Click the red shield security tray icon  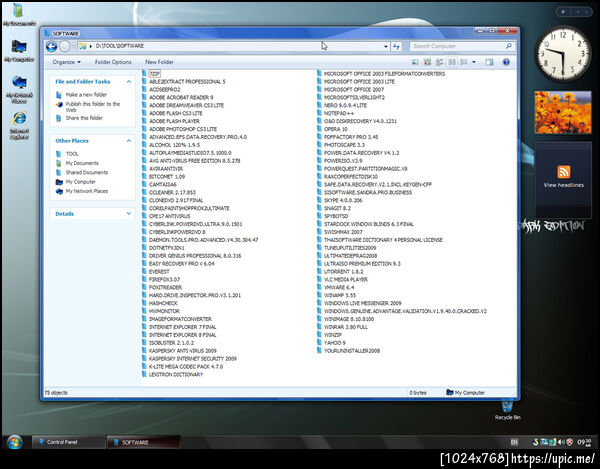569,442
